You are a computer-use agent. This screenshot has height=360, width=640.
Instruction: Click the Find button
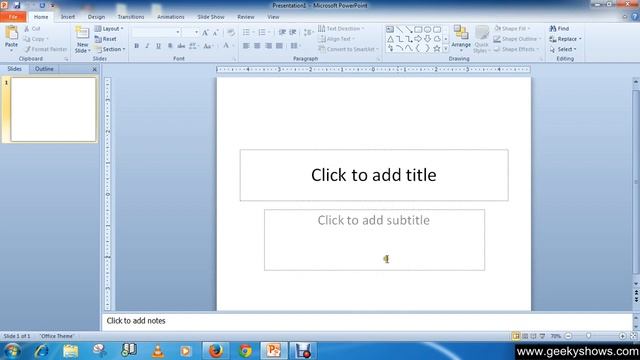[x=559, y=29]
